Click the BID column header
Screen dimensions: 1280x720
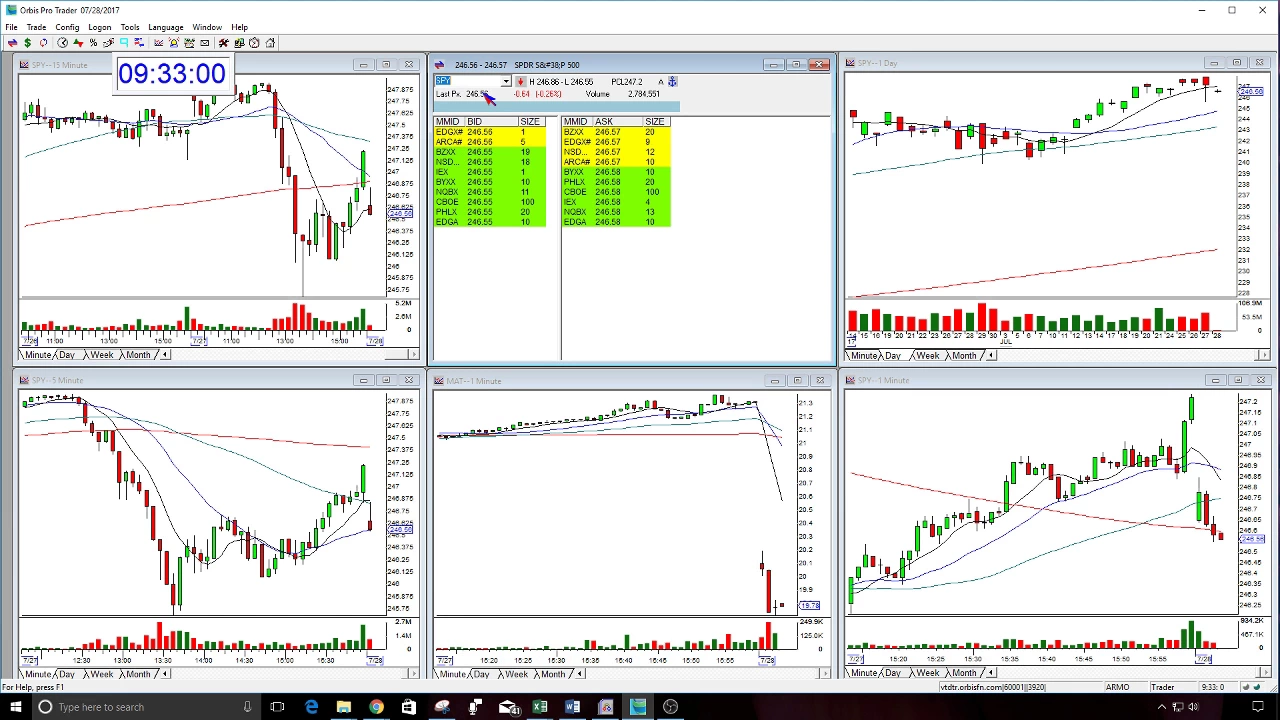click(x=490, y=121)
